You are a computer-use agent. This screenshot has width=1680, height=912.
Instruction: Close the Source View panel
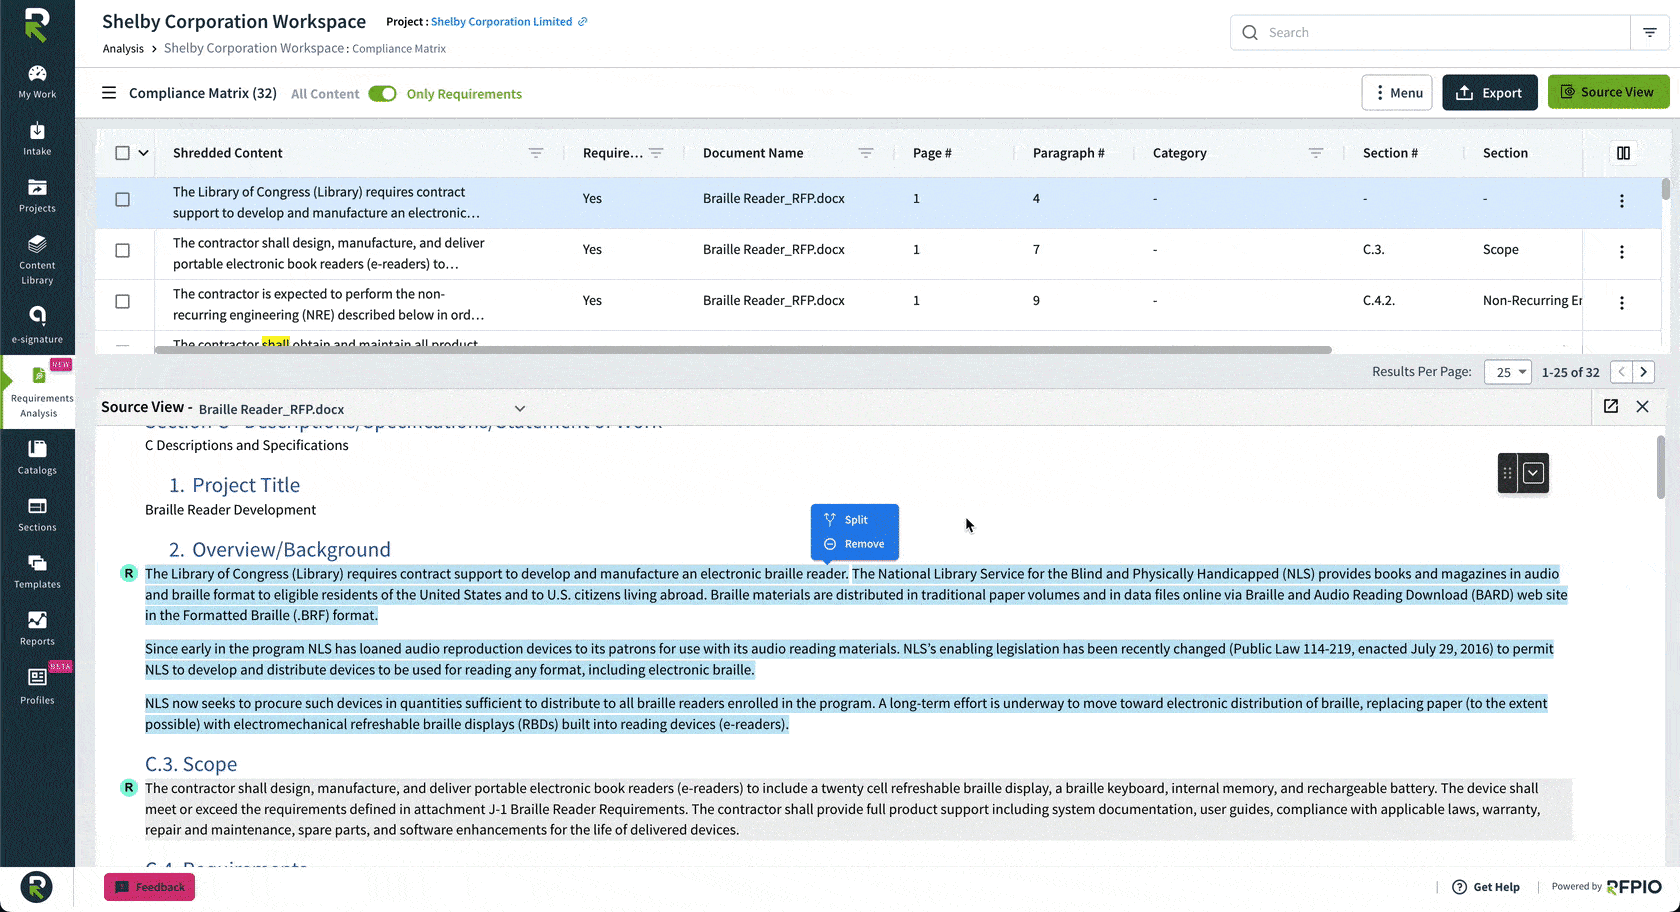(1642, 406)
